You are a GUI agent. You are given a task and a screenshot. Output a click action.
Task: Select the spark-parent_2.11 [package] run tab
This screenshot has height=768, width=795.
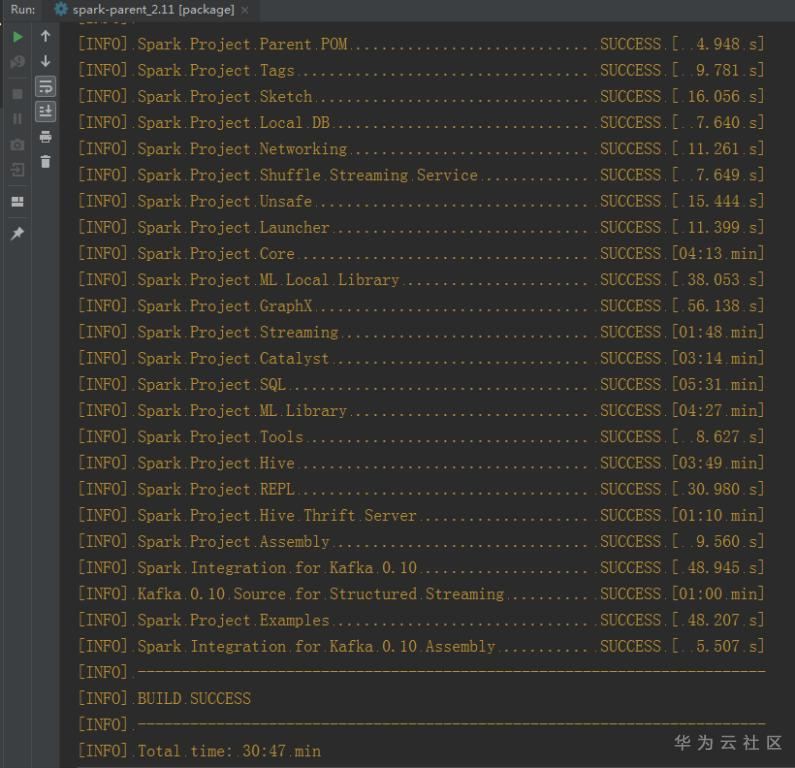click(x=153, y=10)
